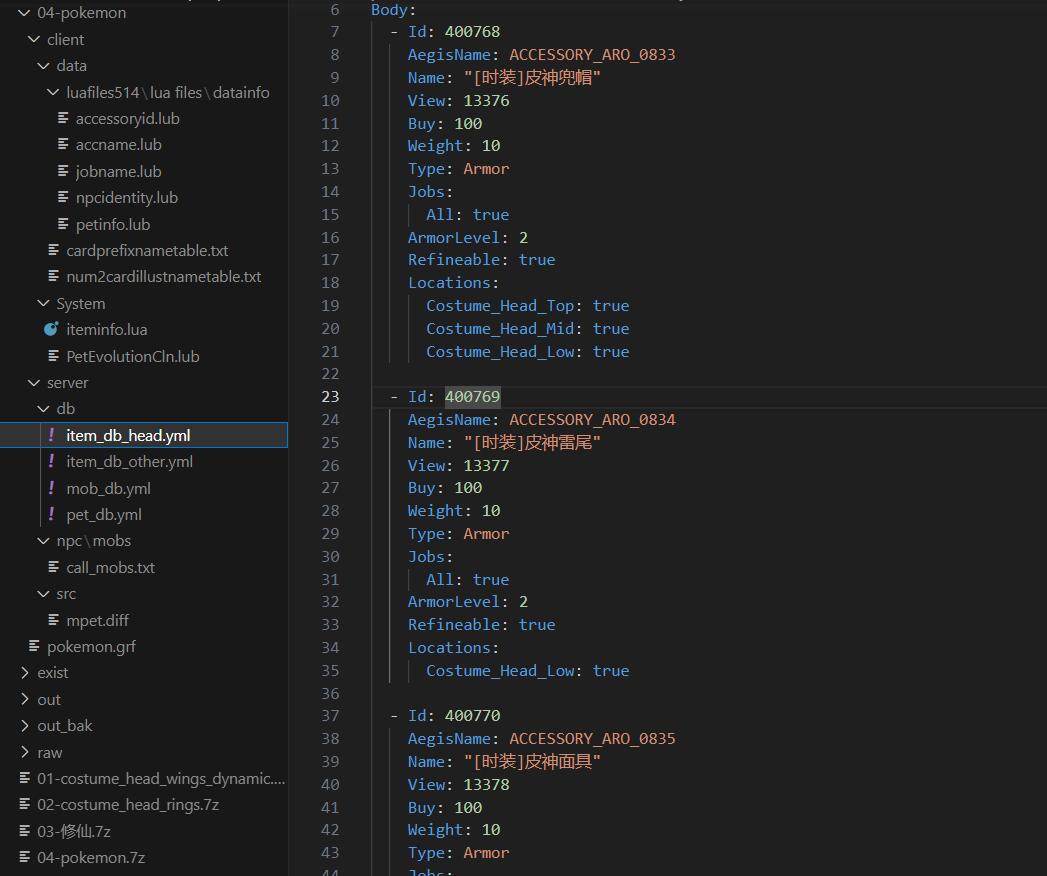
Task: Click the Lua icon beside iteminfo.lua
Action: 52,329
